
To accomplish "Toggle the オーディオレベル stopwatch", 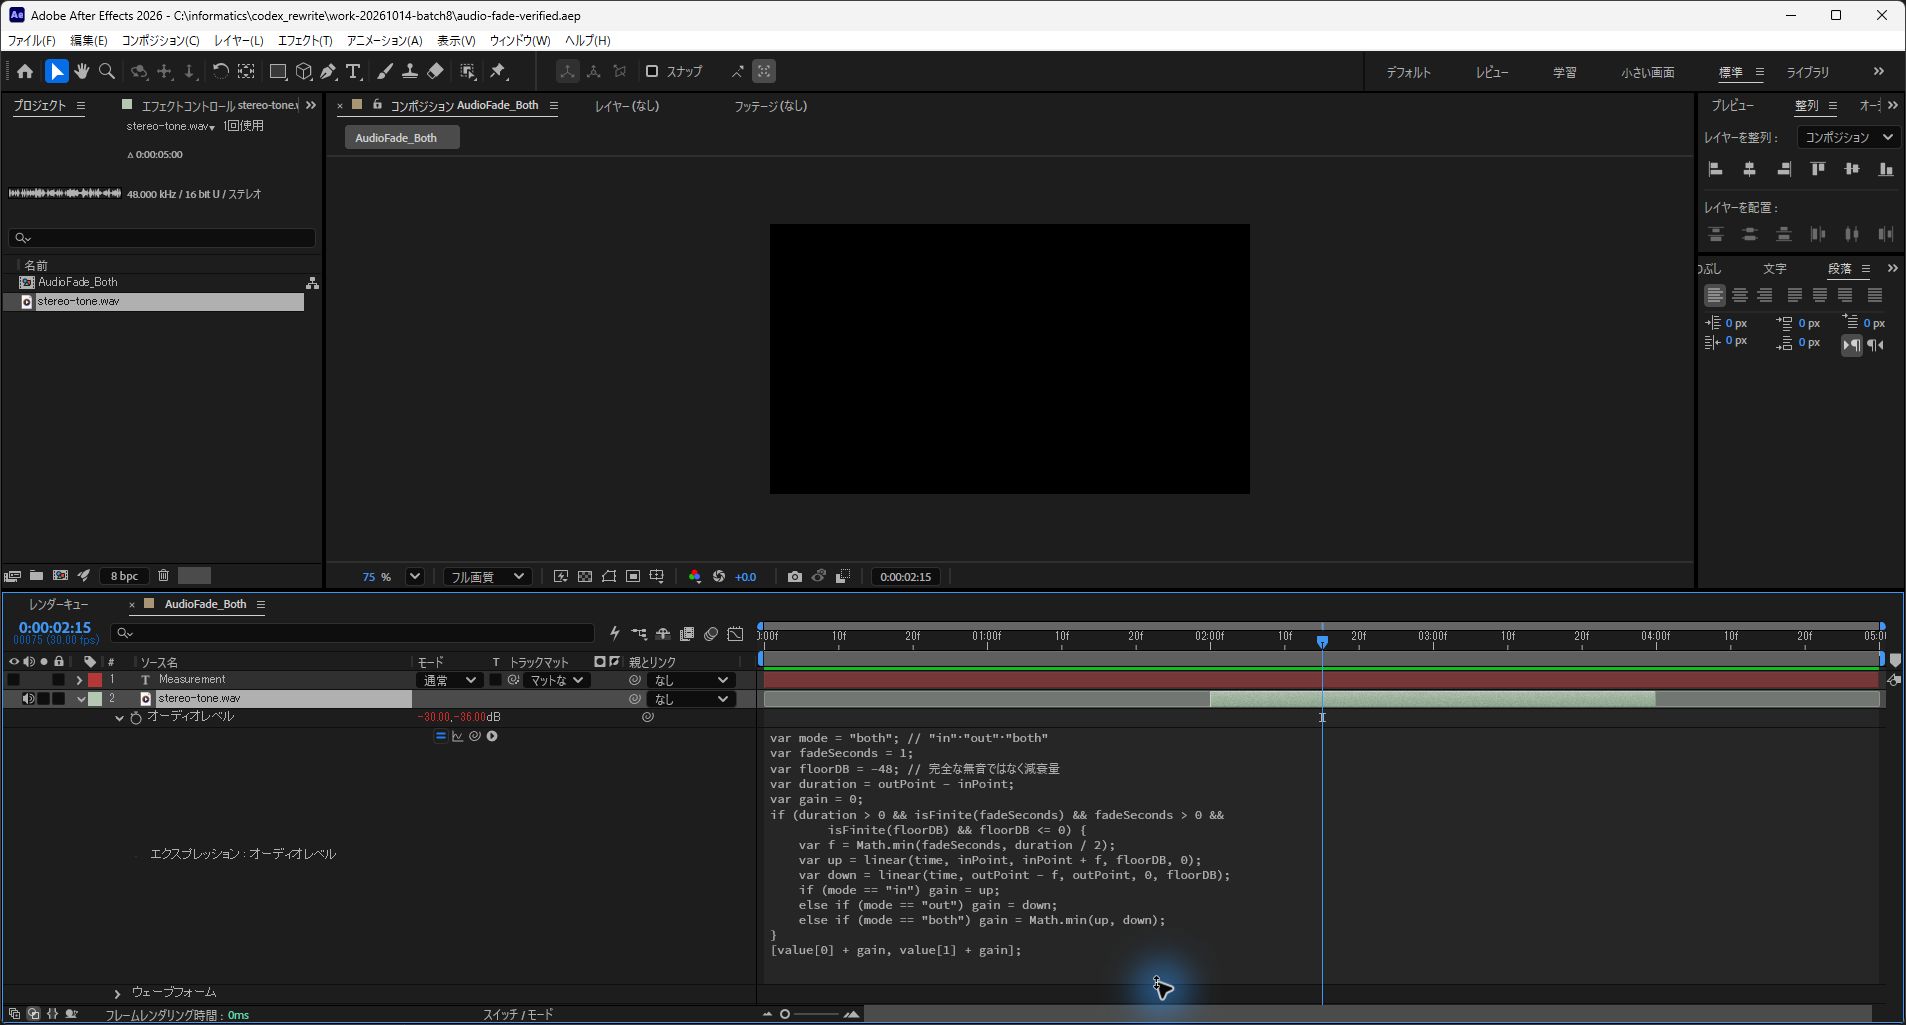I will click(x=136, y=717).
